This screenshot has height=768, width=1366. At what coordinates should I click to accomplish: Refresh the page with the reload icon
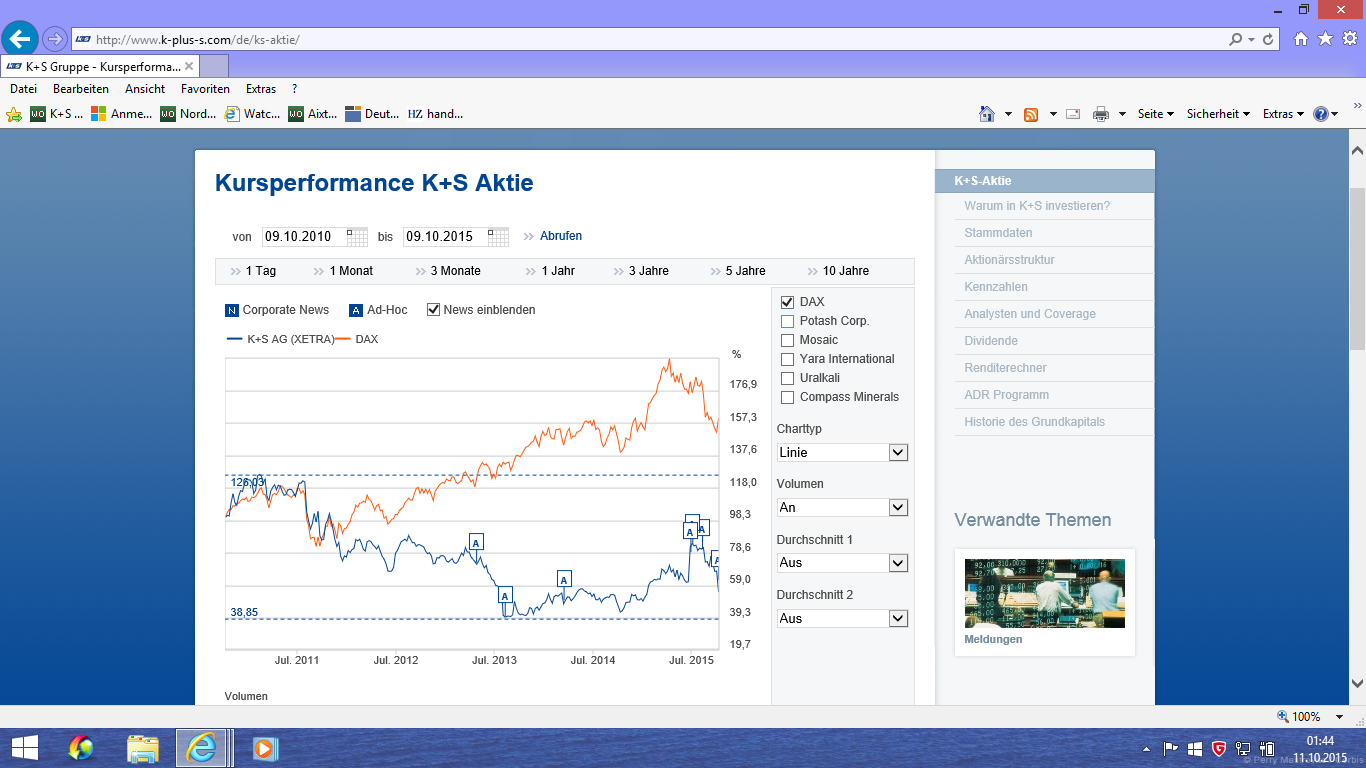point(1269,39)
